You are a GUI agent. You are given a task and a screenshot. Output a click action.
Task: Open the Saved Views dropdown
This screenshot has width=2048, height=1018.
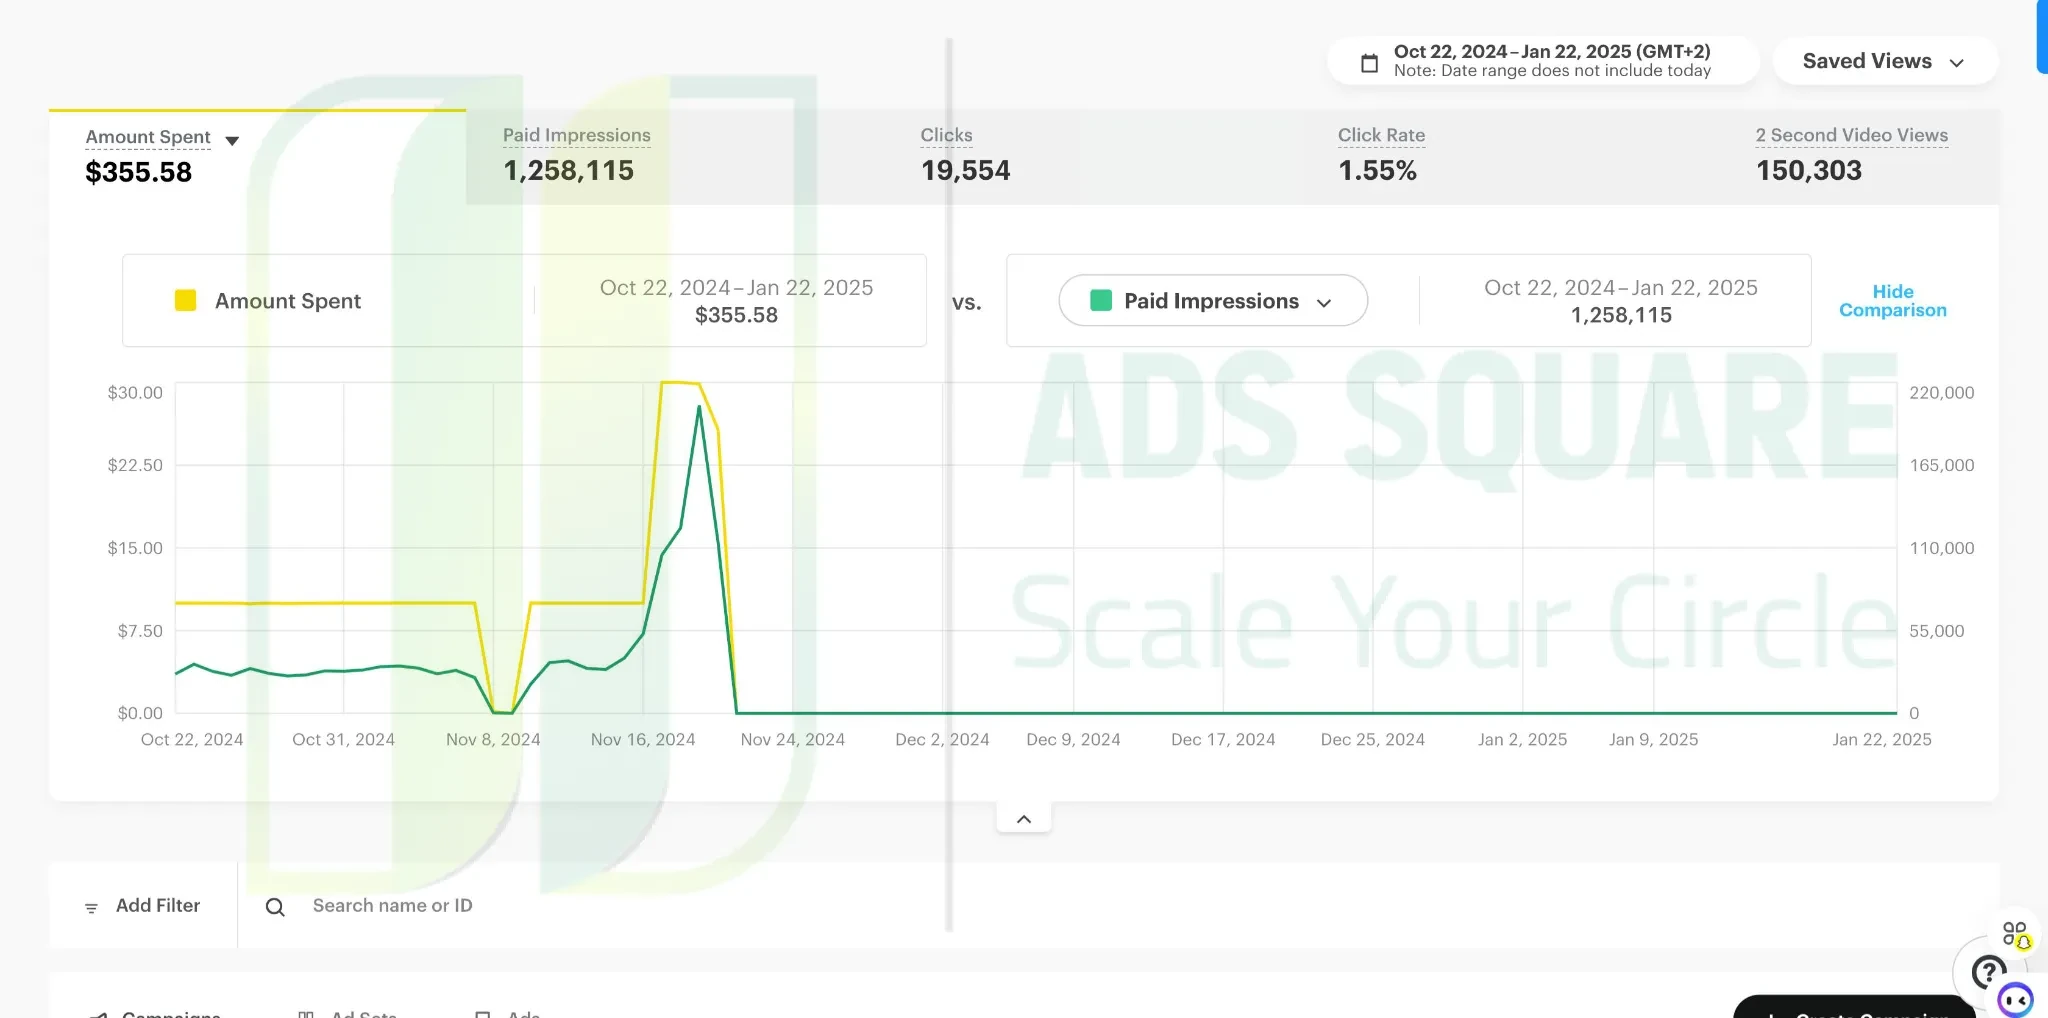coord(1885,61)
